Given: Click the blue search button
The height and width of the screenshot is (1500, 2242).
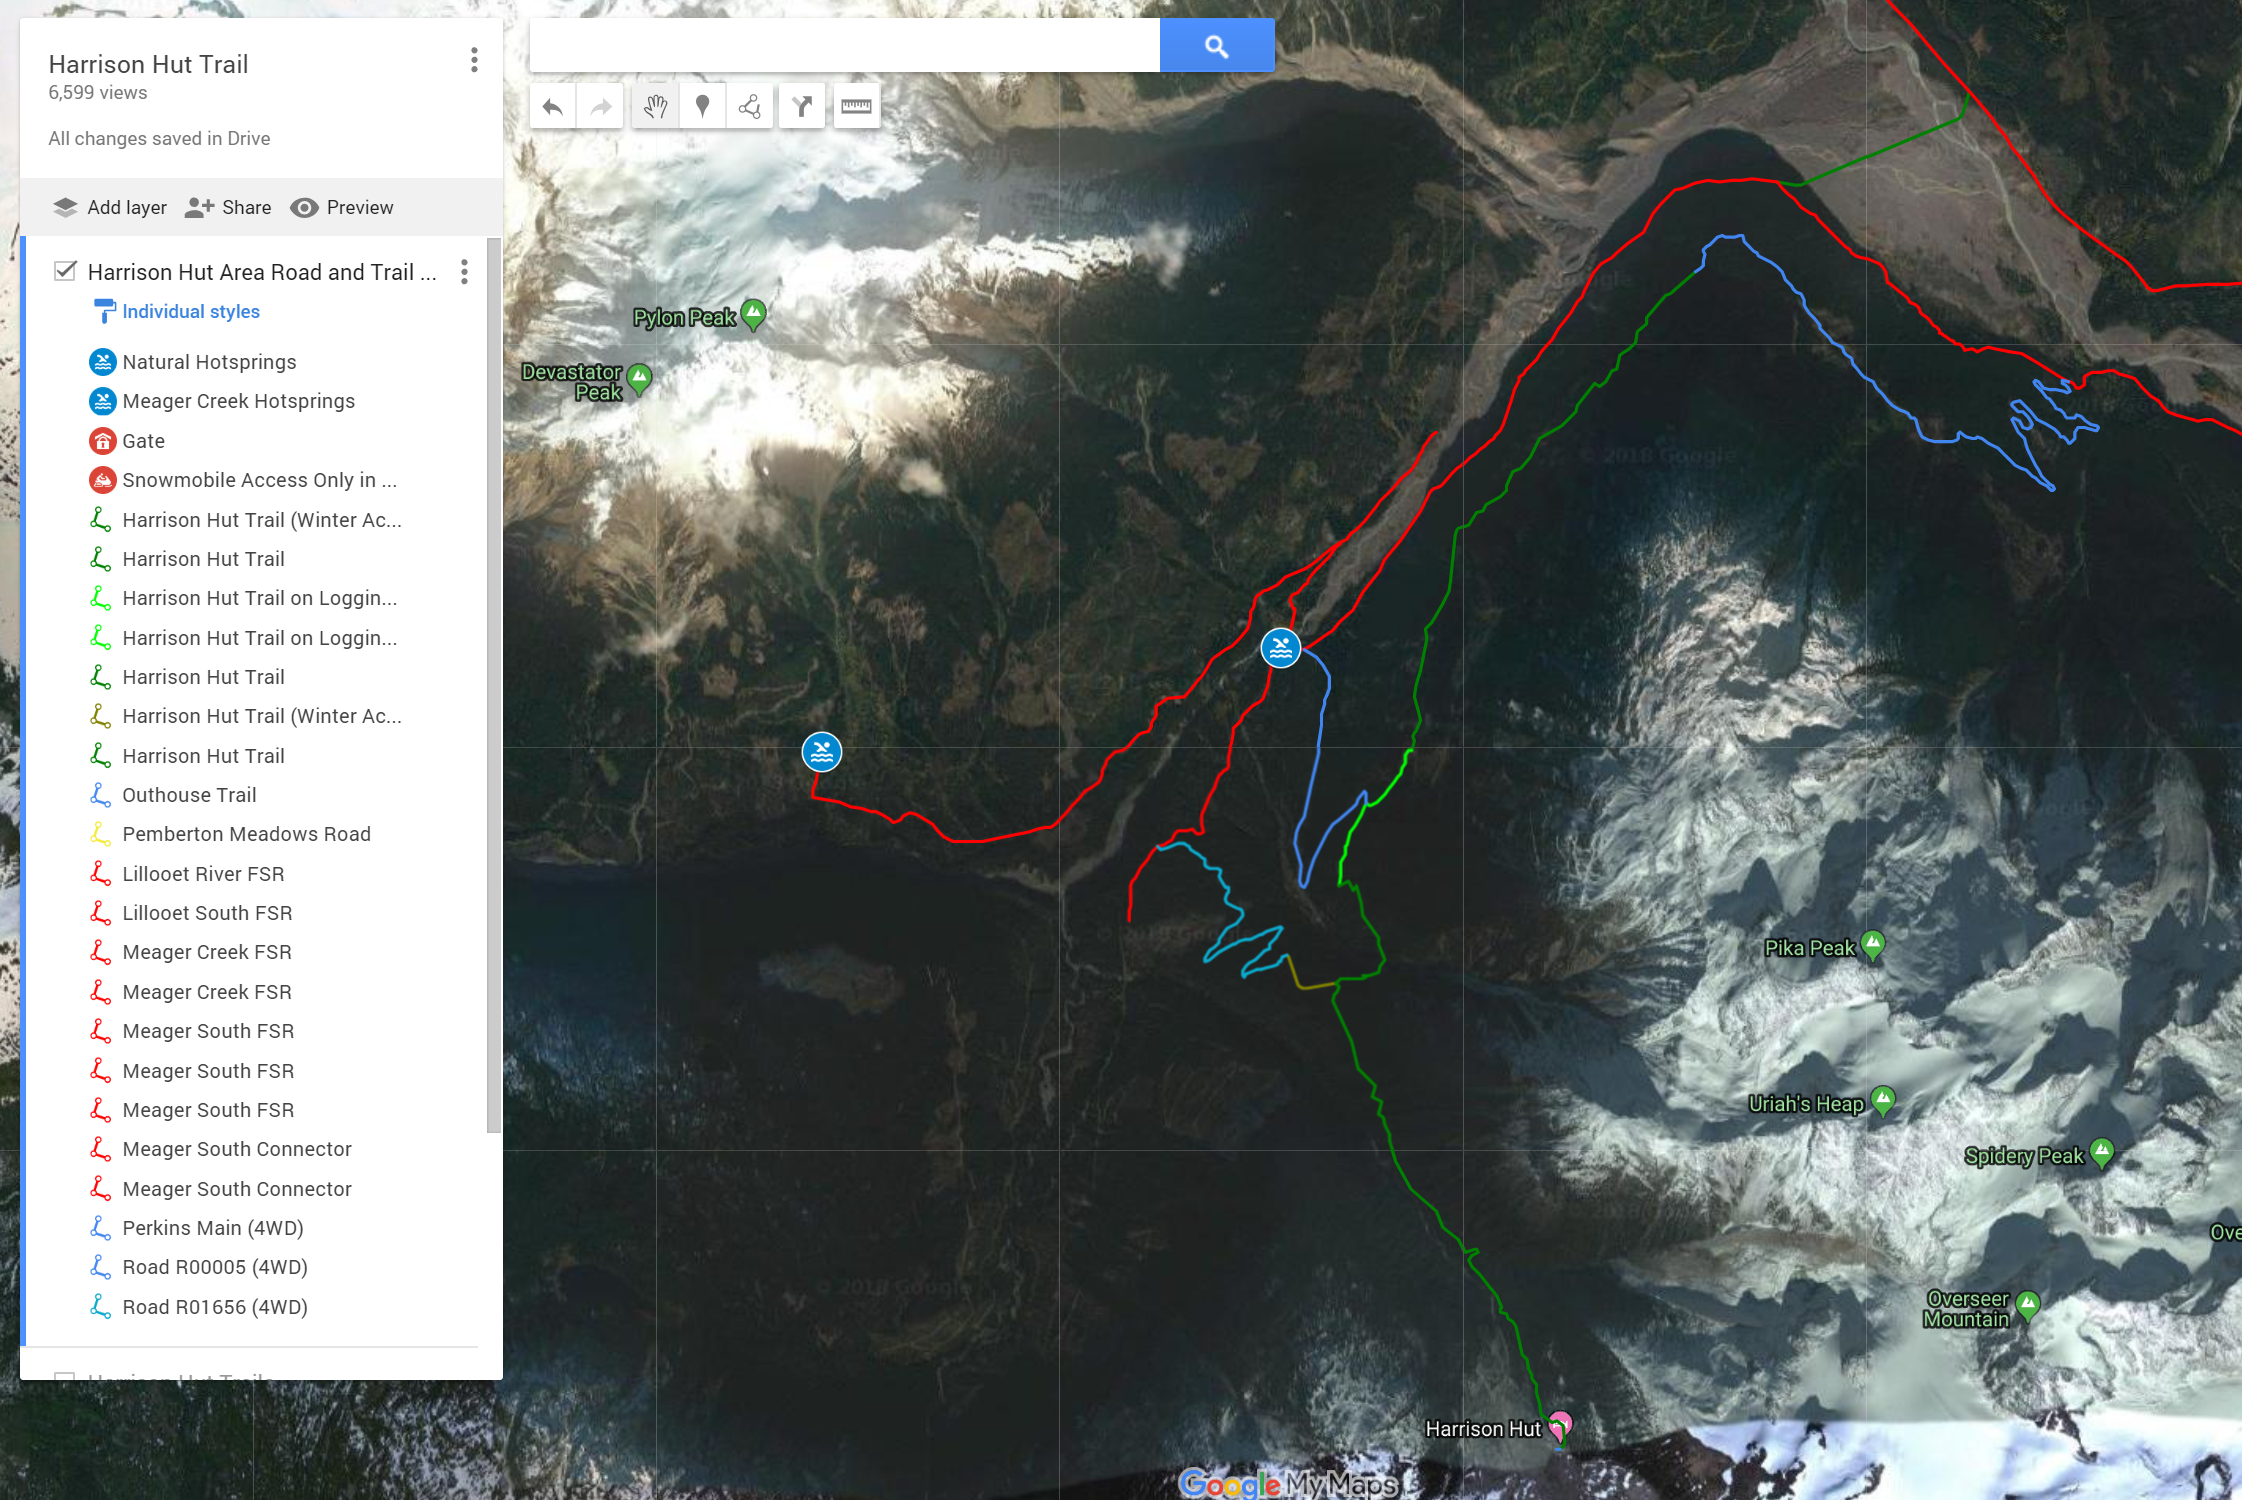Looking at the screenshot, I should pos(1216,46).
